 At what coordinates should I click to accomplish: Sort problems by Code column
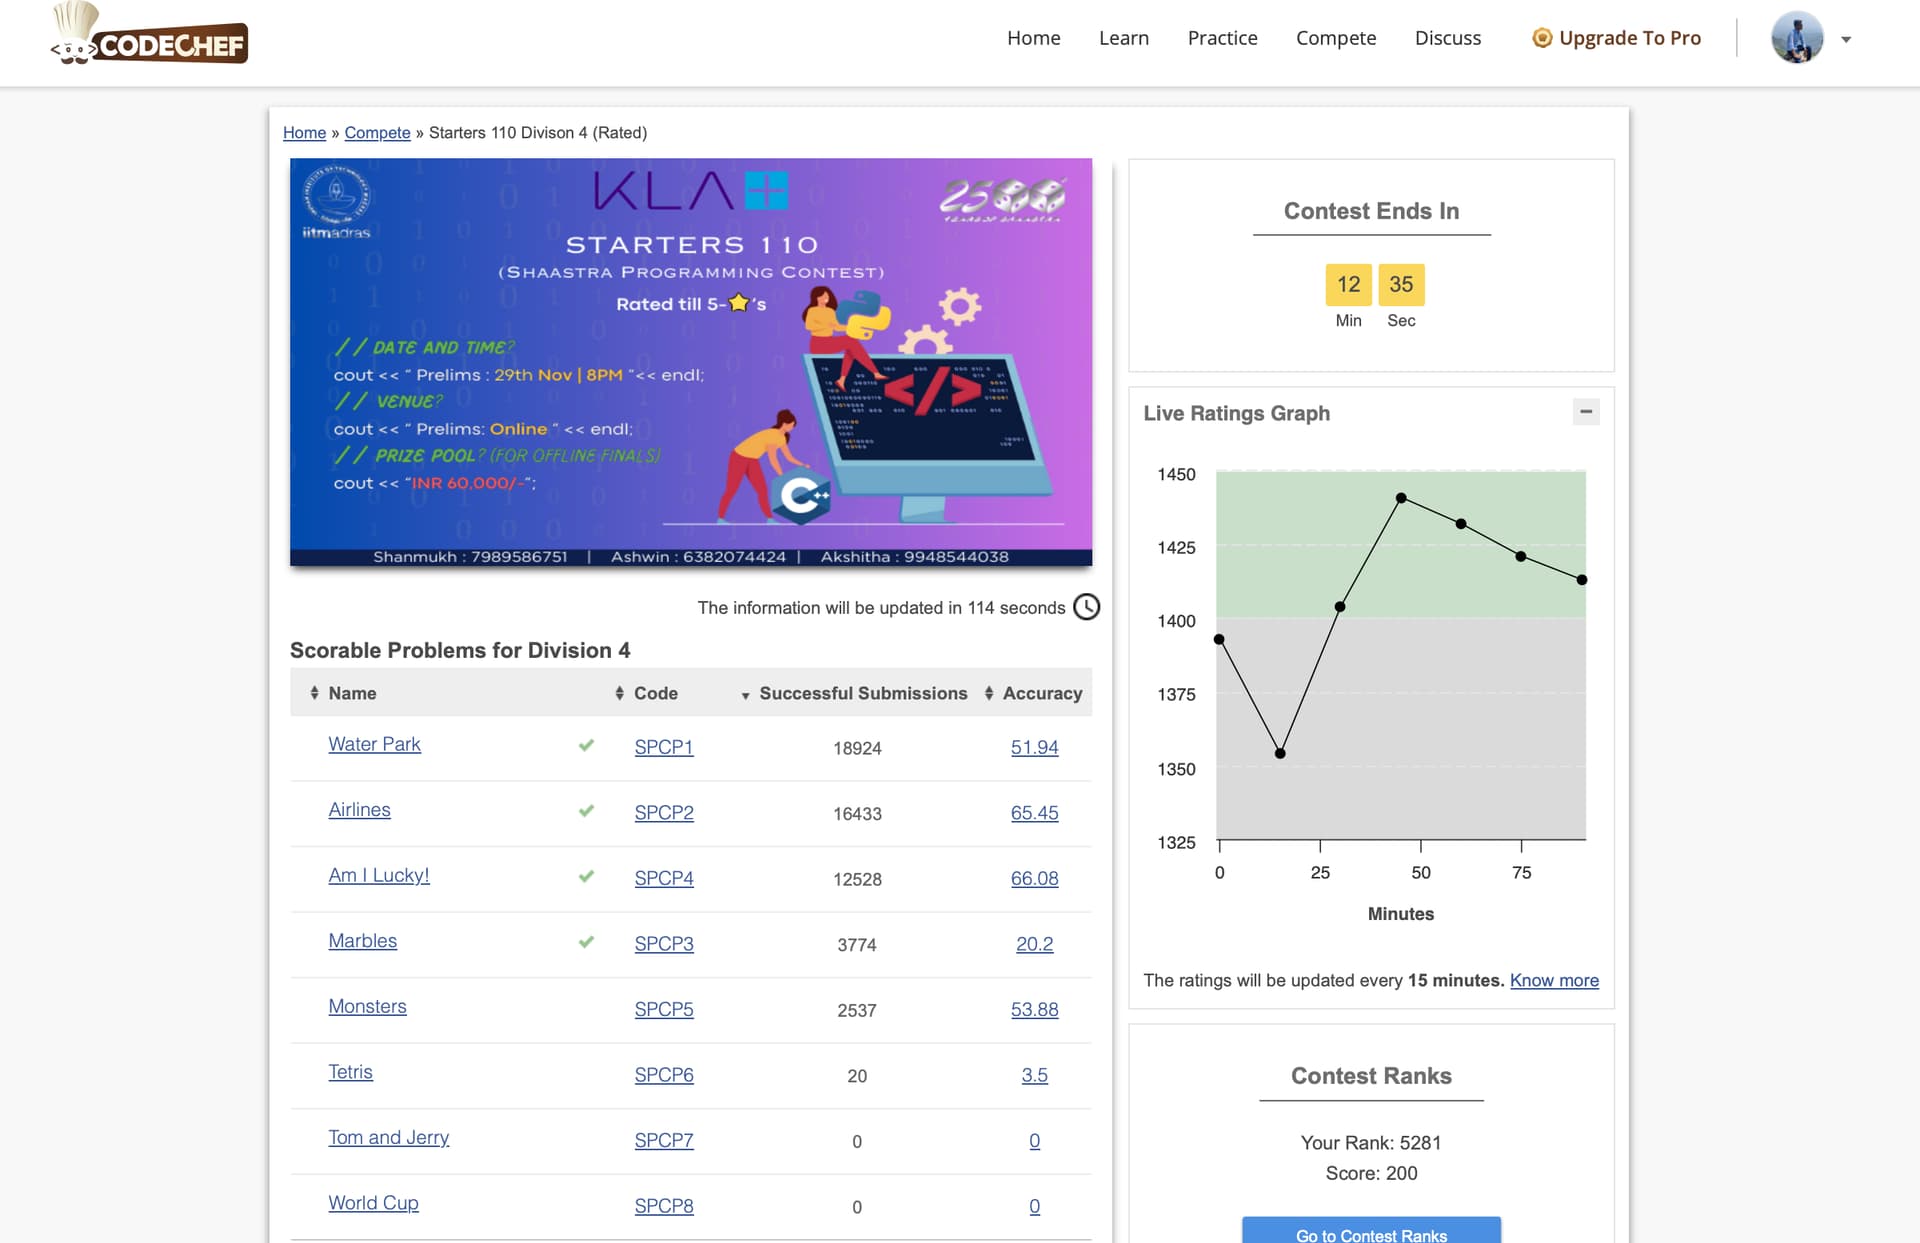(620, 693)
